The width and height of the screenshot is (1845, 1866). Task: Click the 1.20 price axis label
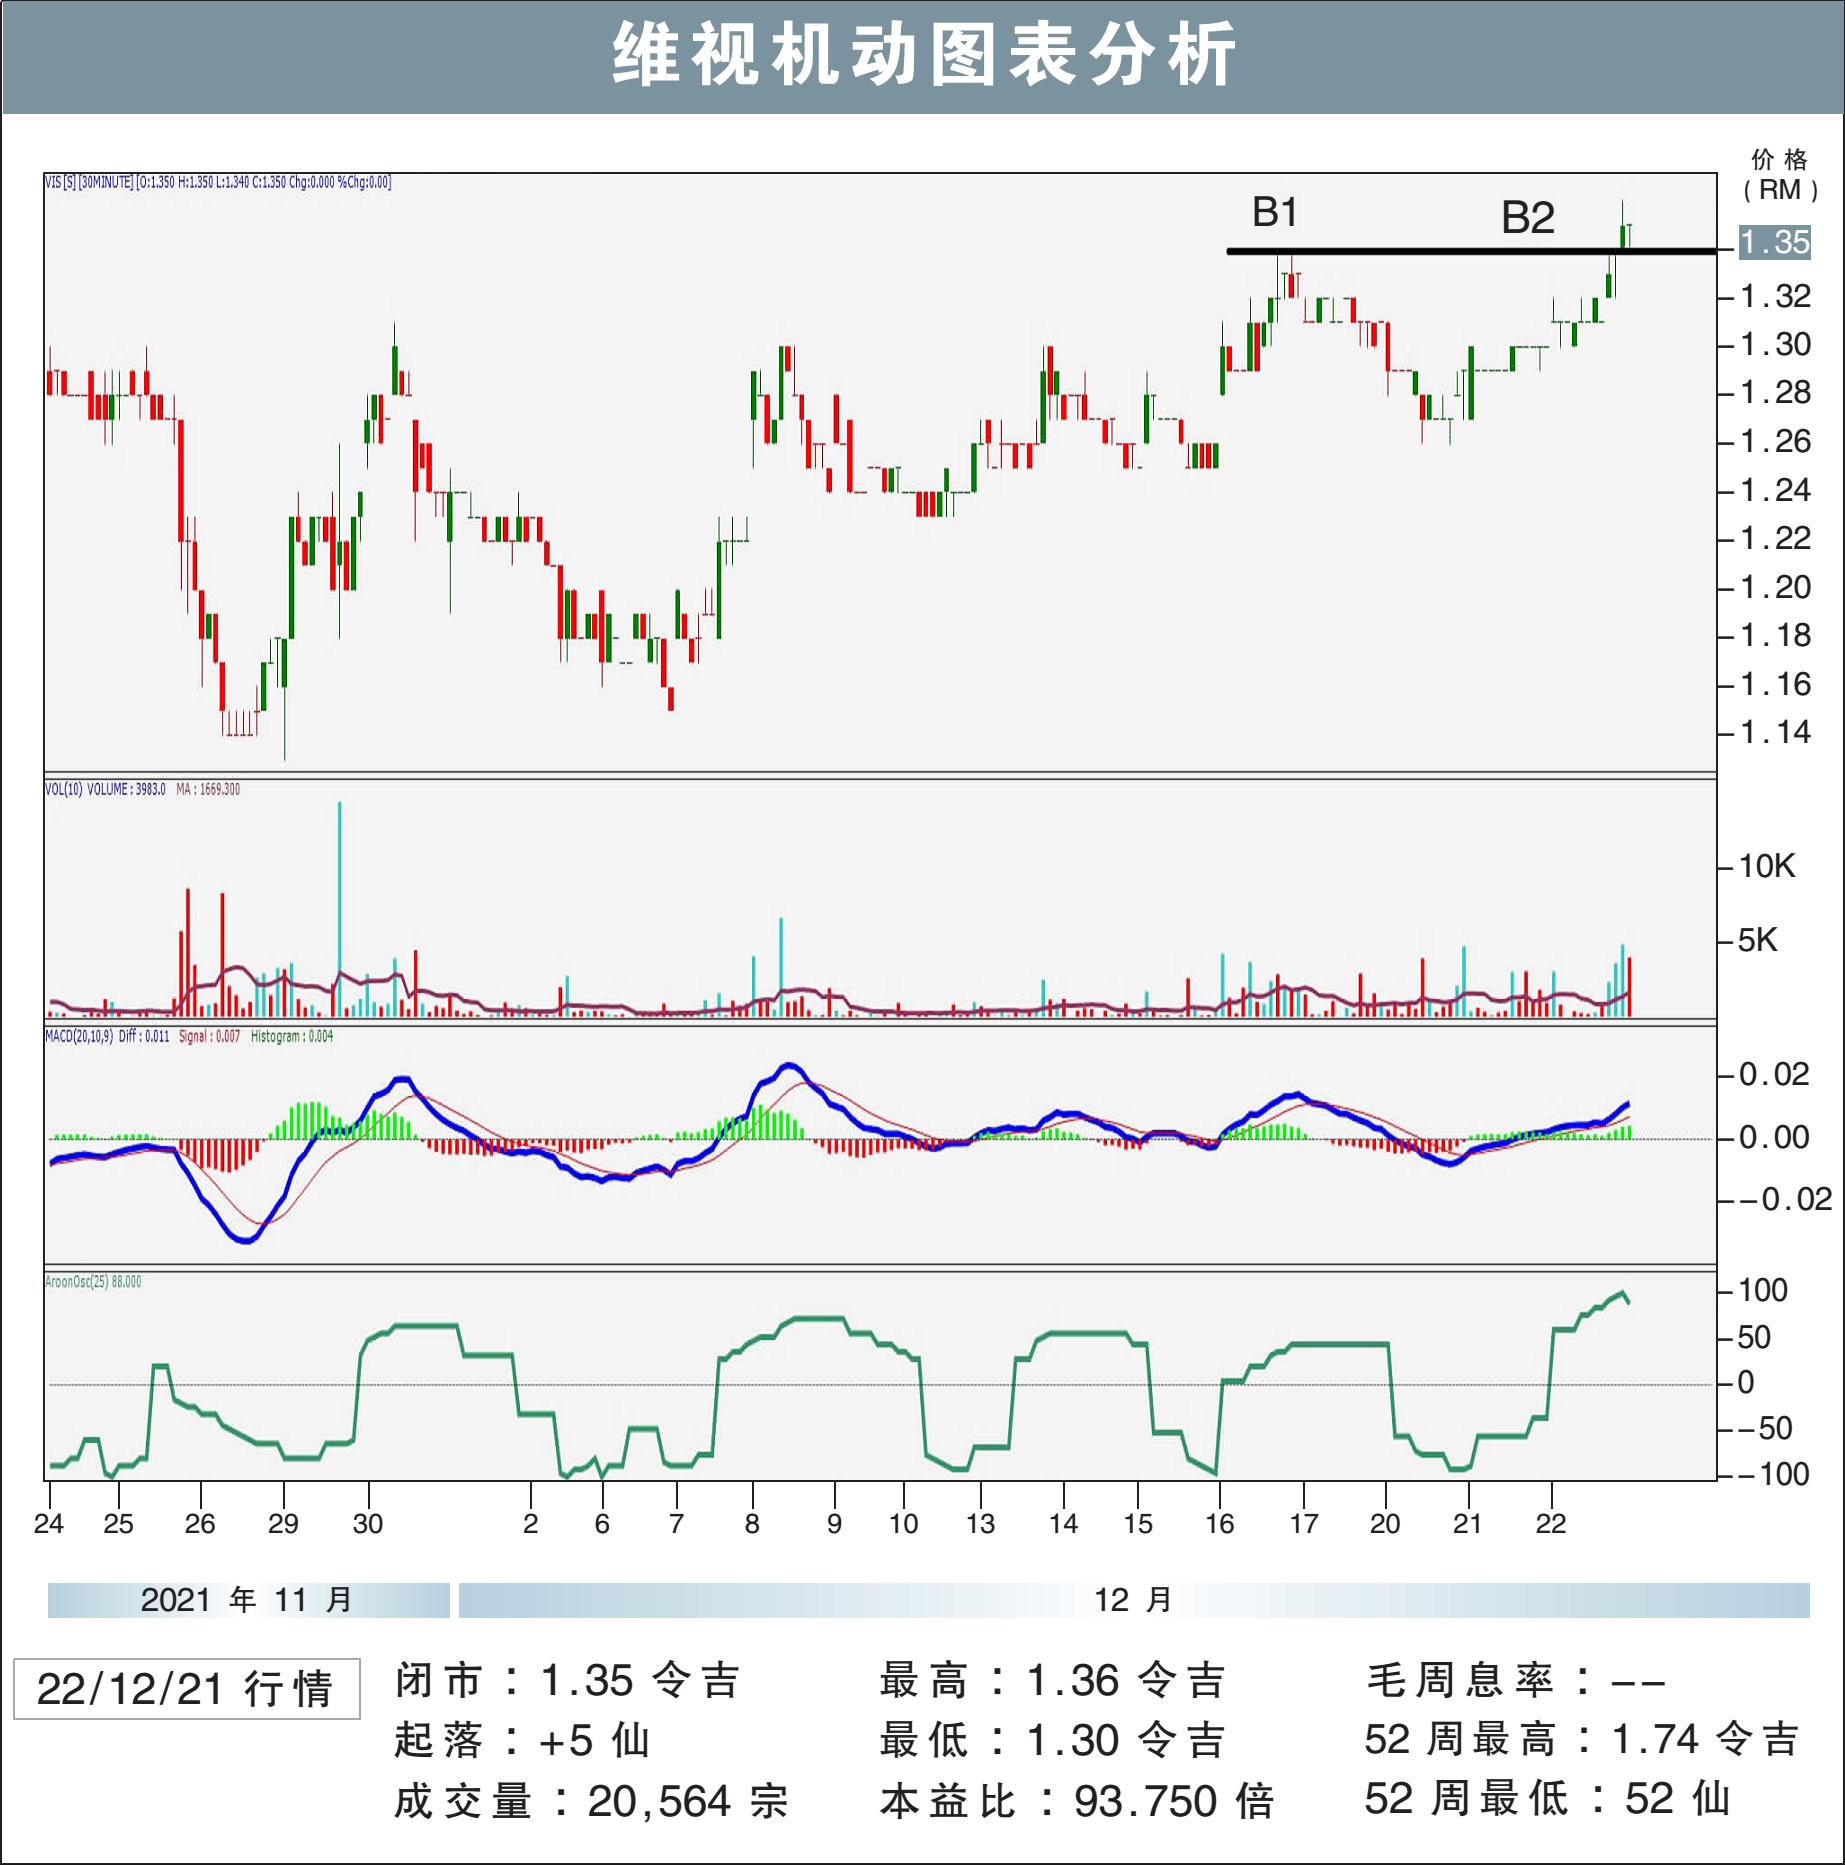(1775, 587)
